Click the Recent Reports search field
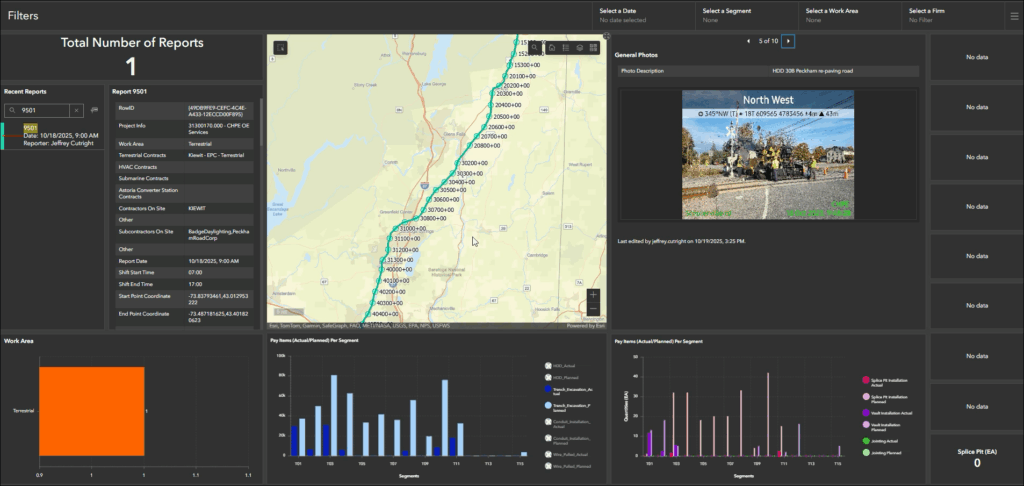Viewport: 1024px width, 486px height. [x=44, y=110]
